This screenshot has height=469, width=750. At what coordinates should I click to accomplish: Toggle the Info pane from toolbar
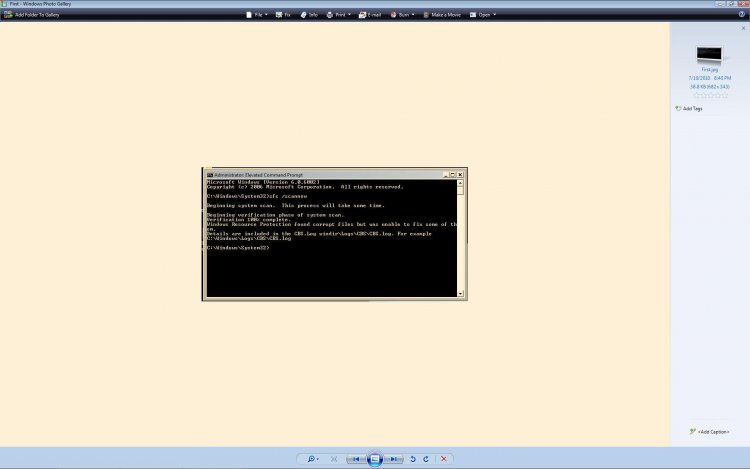pos(309,15)
